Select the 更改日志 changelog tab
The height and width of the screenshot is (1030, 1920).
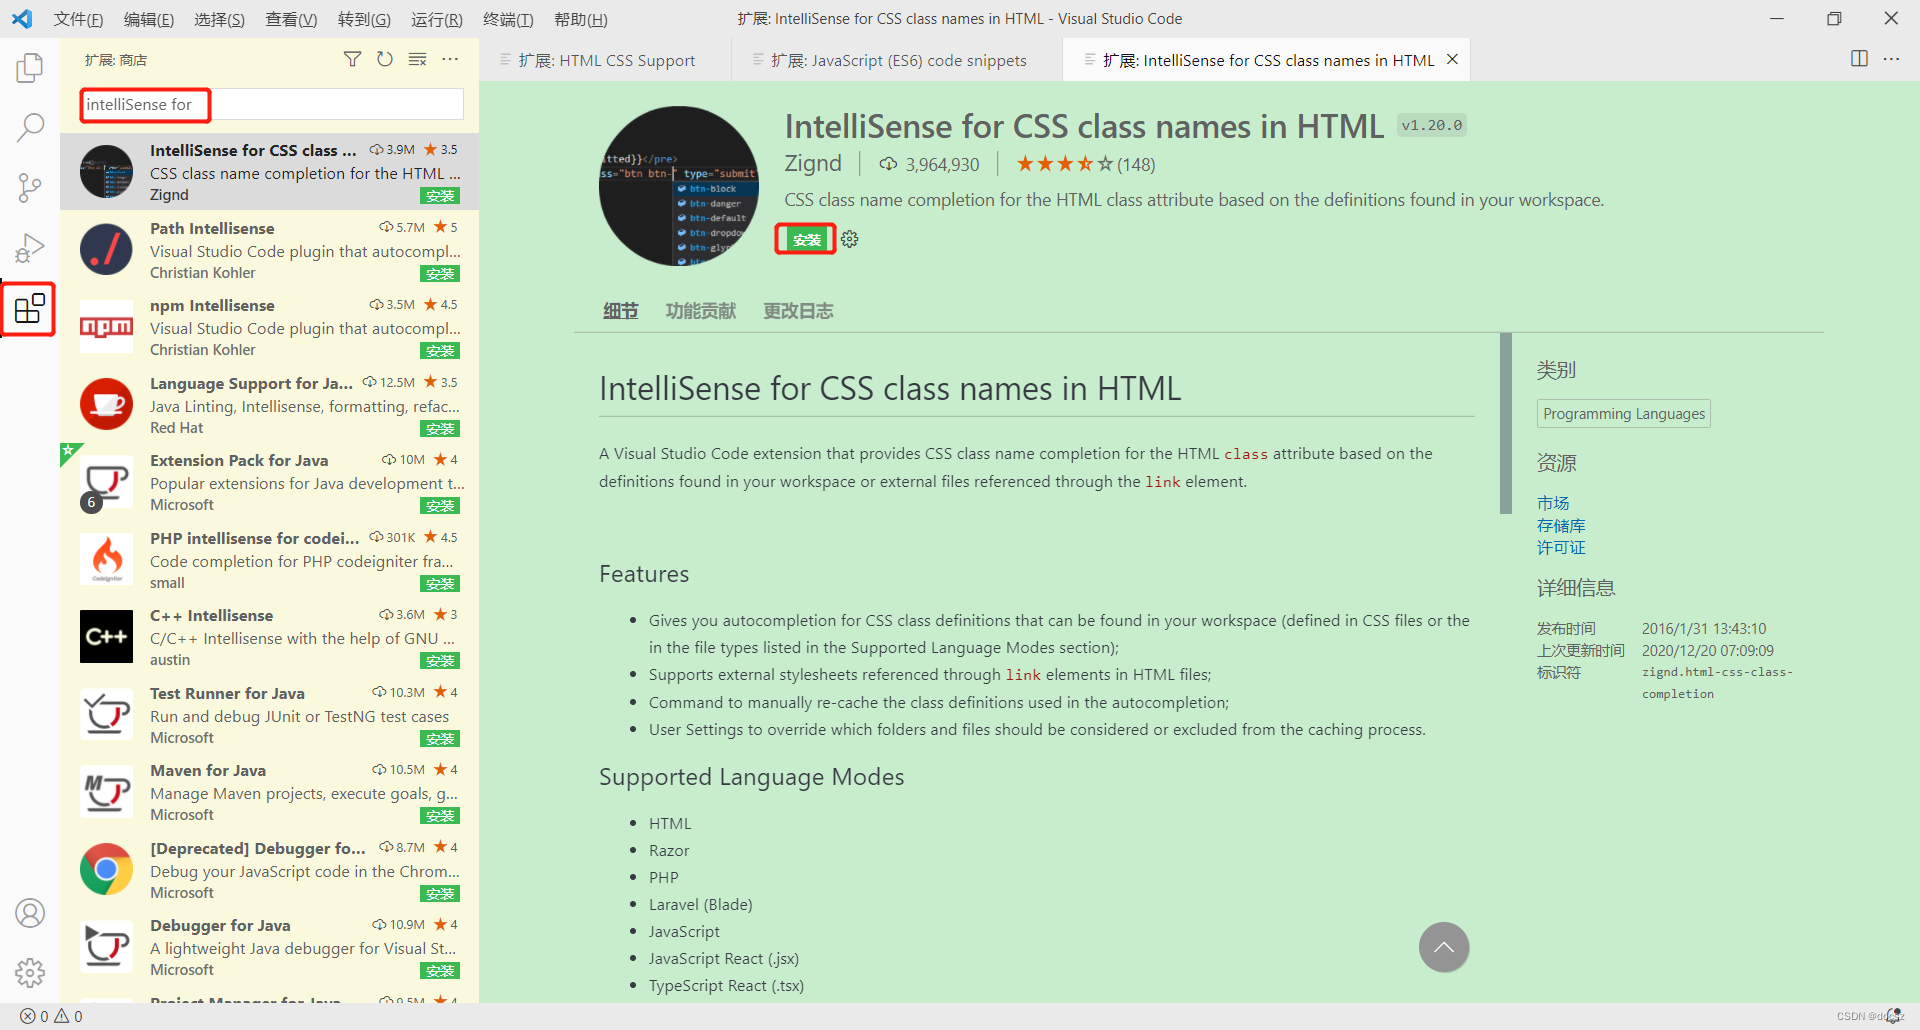798,311
